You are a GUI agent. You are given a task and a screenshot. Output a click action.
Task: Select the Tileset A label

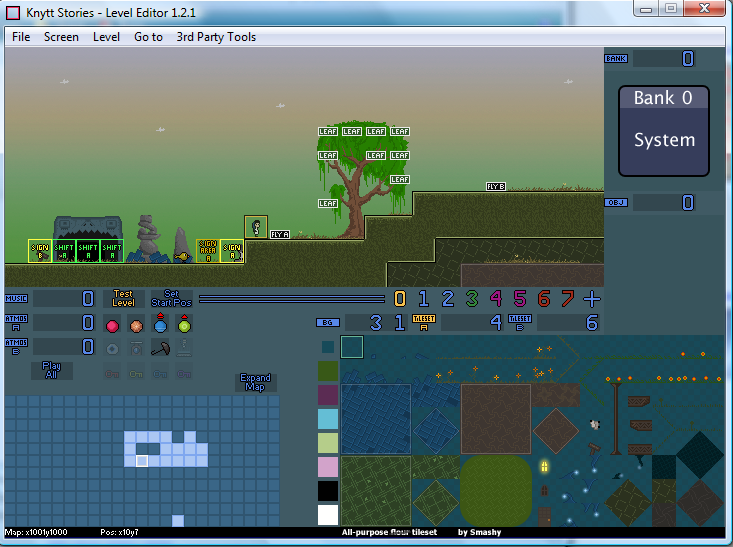[424, 322]
